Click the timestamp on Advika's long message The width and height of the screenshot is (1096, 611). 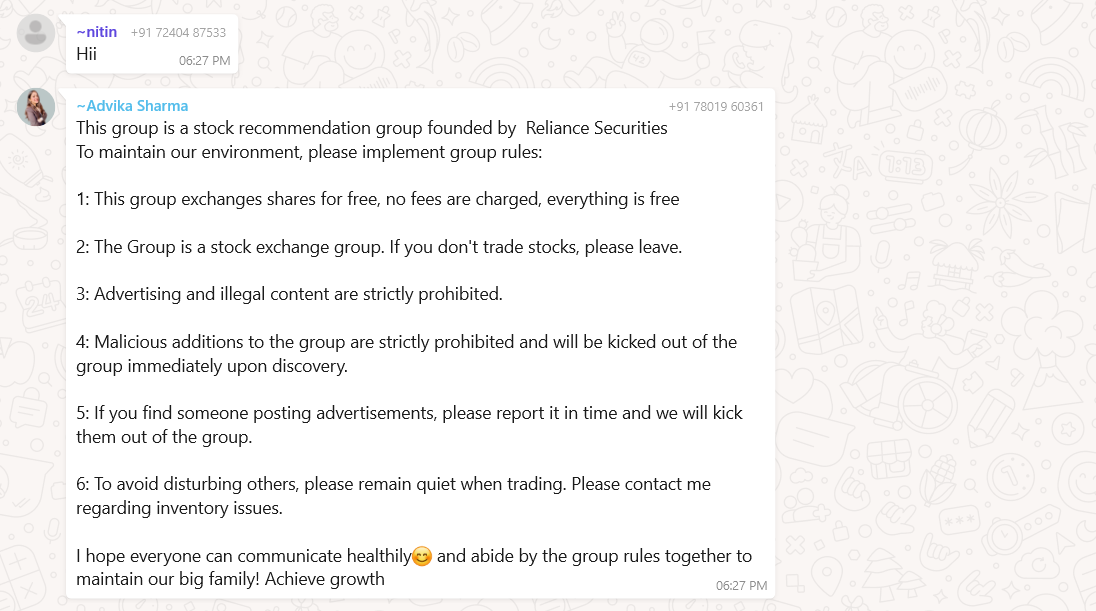[741, 585]
